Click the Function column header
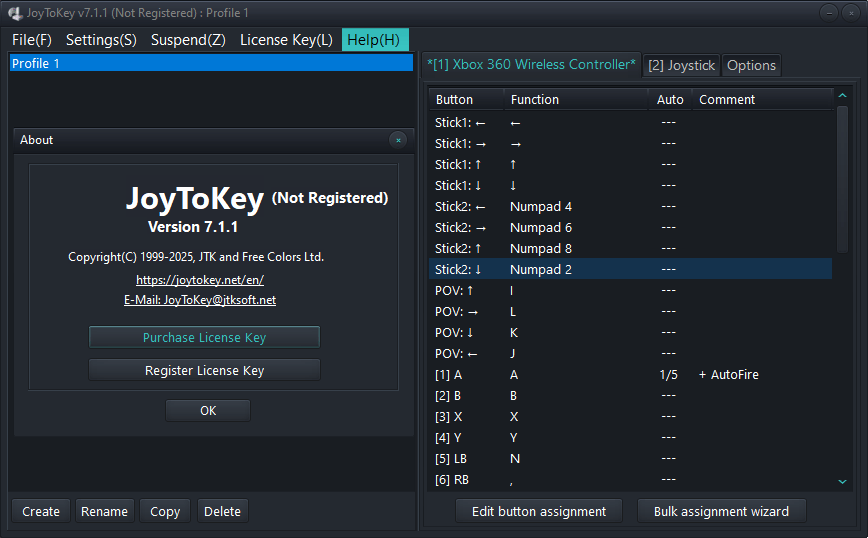This screenshot has height=538, width=868. [x=576, y=100]
